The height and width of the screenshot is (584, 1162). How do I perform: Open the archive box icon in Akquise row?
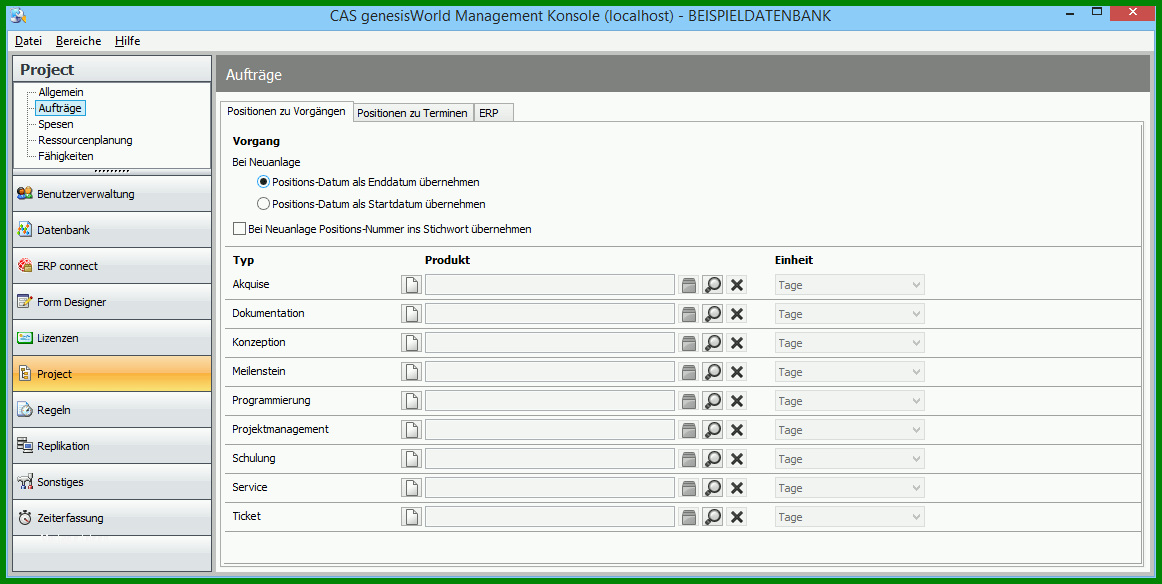pyautogui.click(x=688, y=285)
